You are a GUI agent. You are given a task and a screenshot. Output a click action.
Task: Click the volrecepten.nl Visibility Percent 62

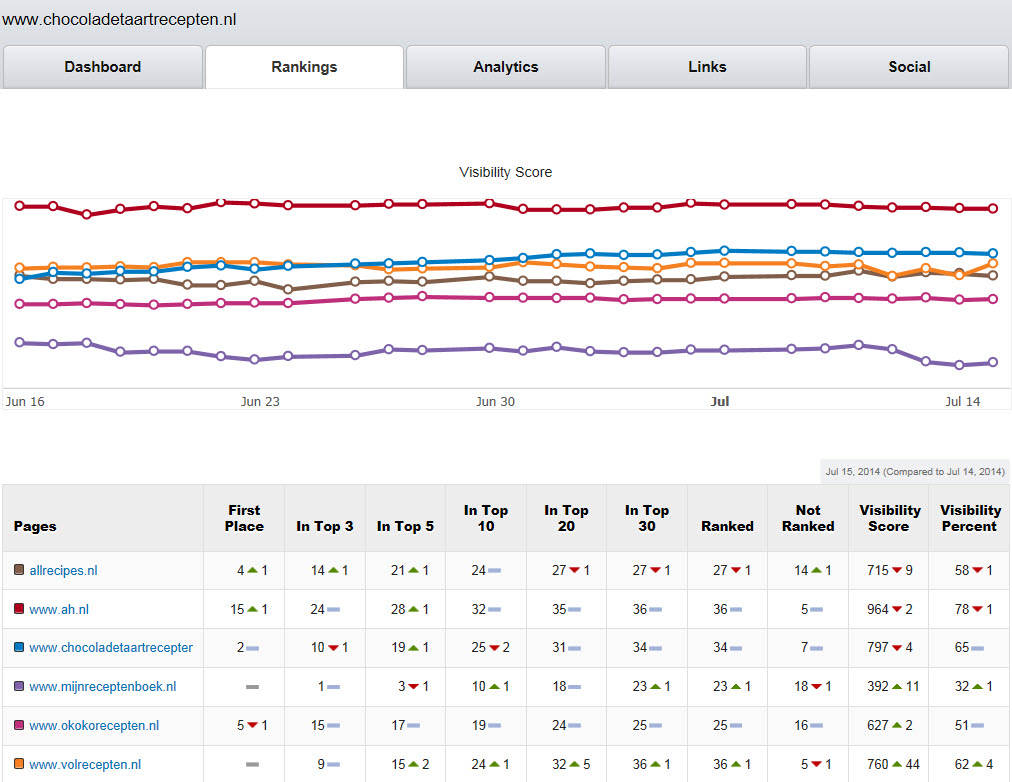coord(962,765)
